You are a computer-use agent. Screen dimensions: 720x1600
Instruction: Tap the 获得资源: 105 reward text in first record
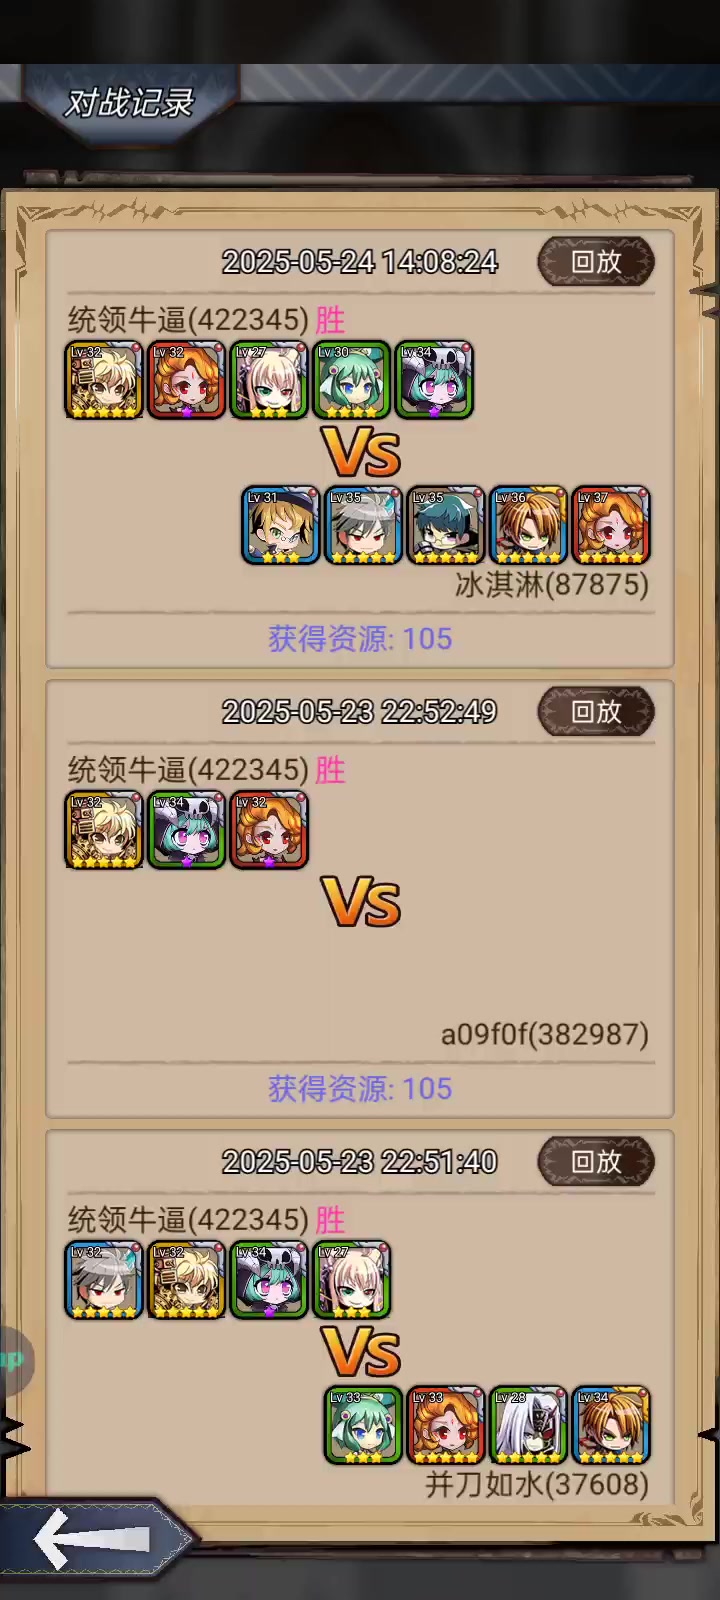pyautogui.click(x=360, y=639)
